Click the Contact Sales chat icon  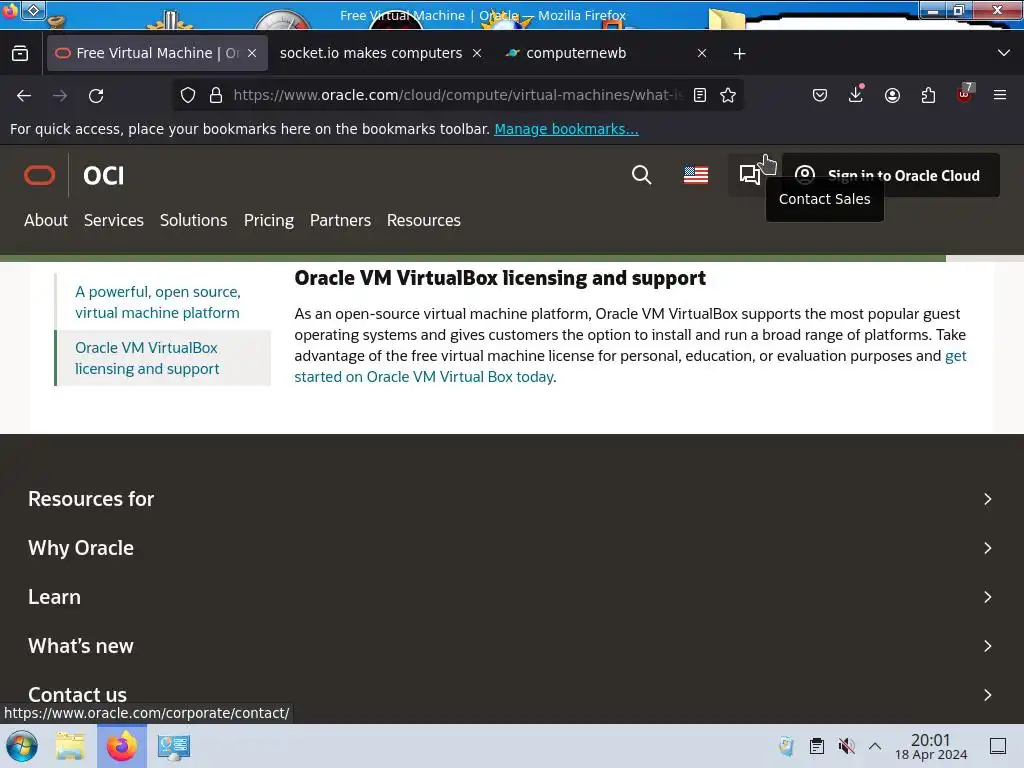(750, 174)
